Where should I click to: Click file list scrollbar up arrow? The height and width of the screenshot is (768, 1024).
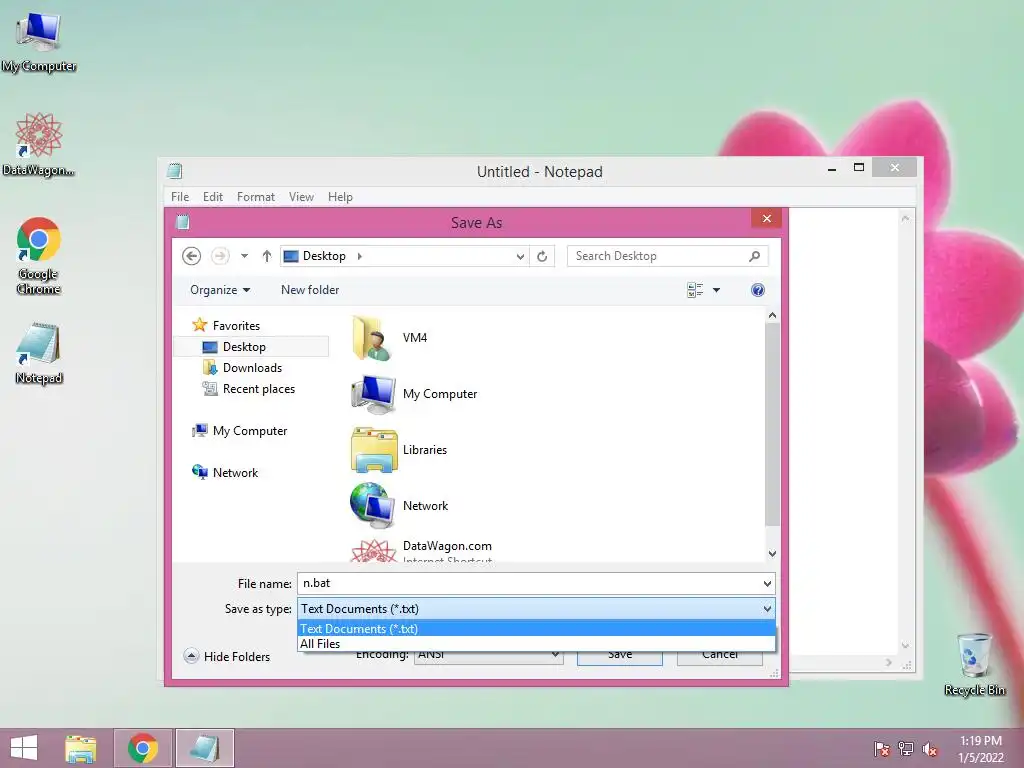(772, 315)
